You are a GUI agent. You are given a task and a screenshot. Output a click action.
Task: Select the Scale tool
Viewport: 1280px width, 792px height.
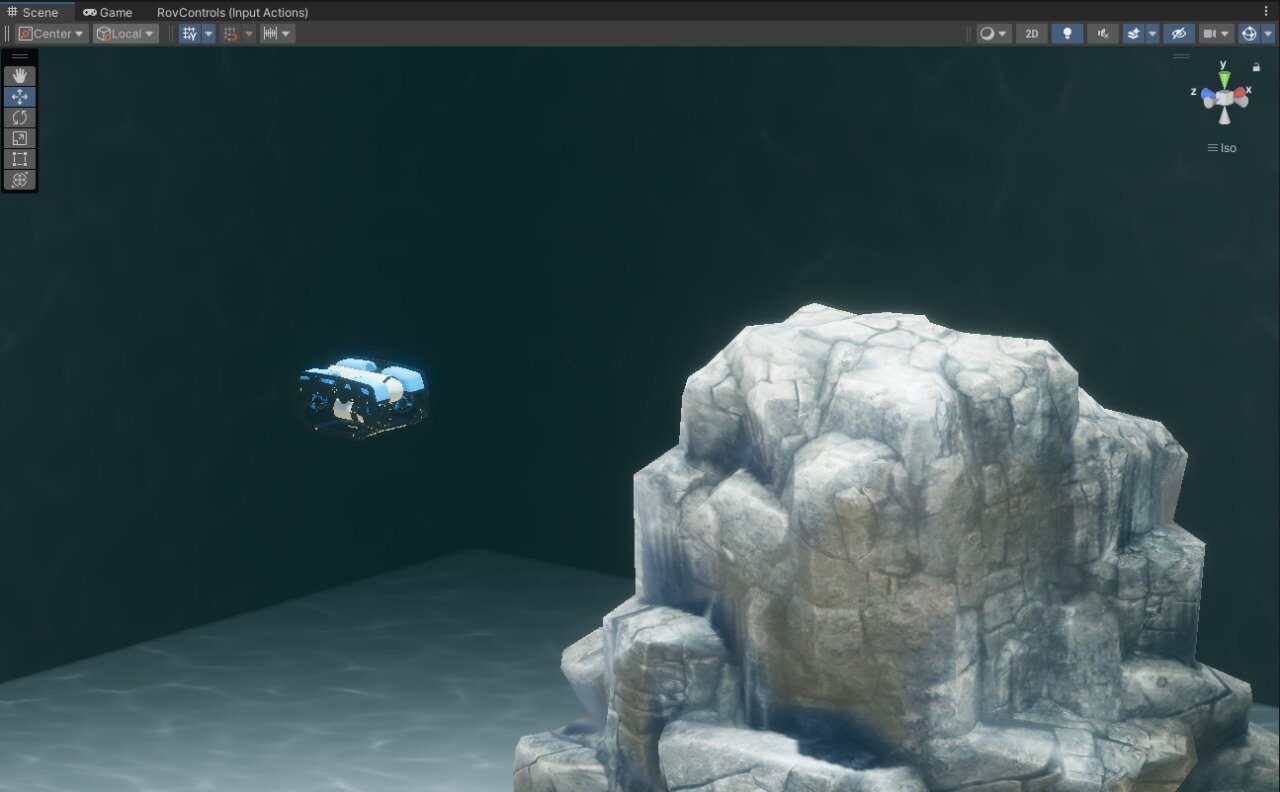click(x=19, y=138)
